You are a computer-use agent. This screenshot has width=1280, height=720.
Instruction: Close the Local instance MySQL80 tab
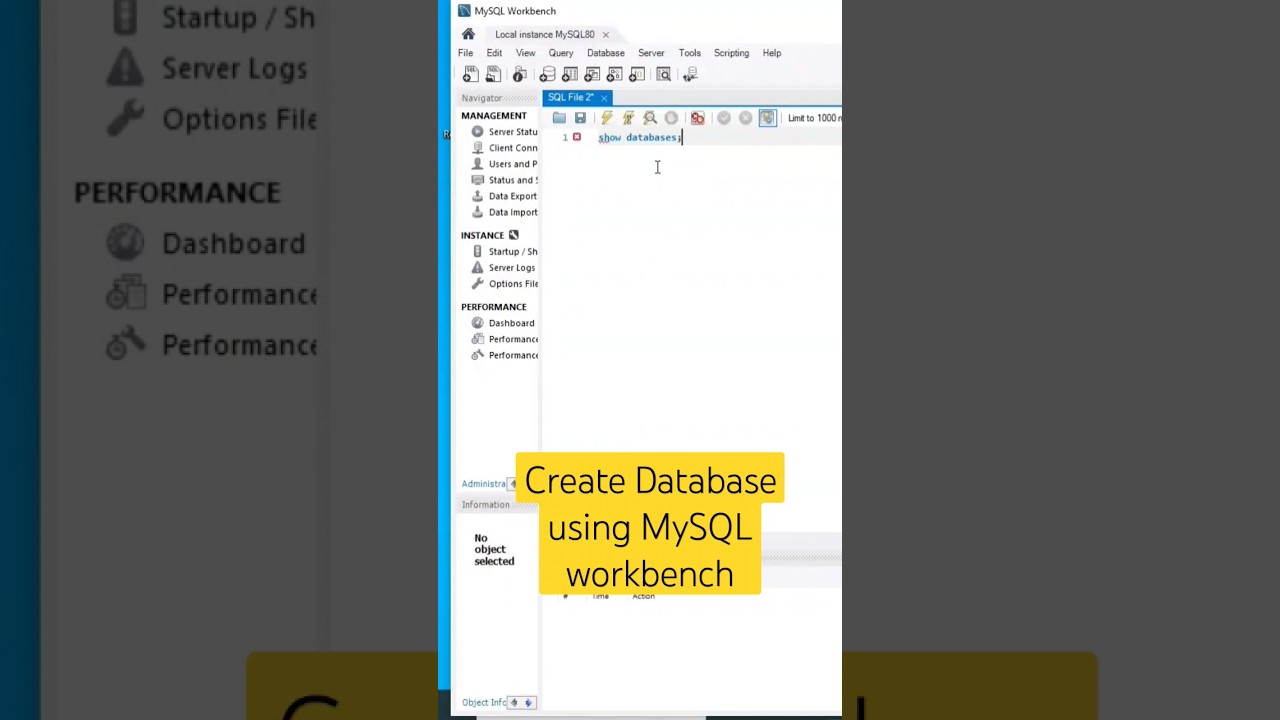click(x=605, y=35)
